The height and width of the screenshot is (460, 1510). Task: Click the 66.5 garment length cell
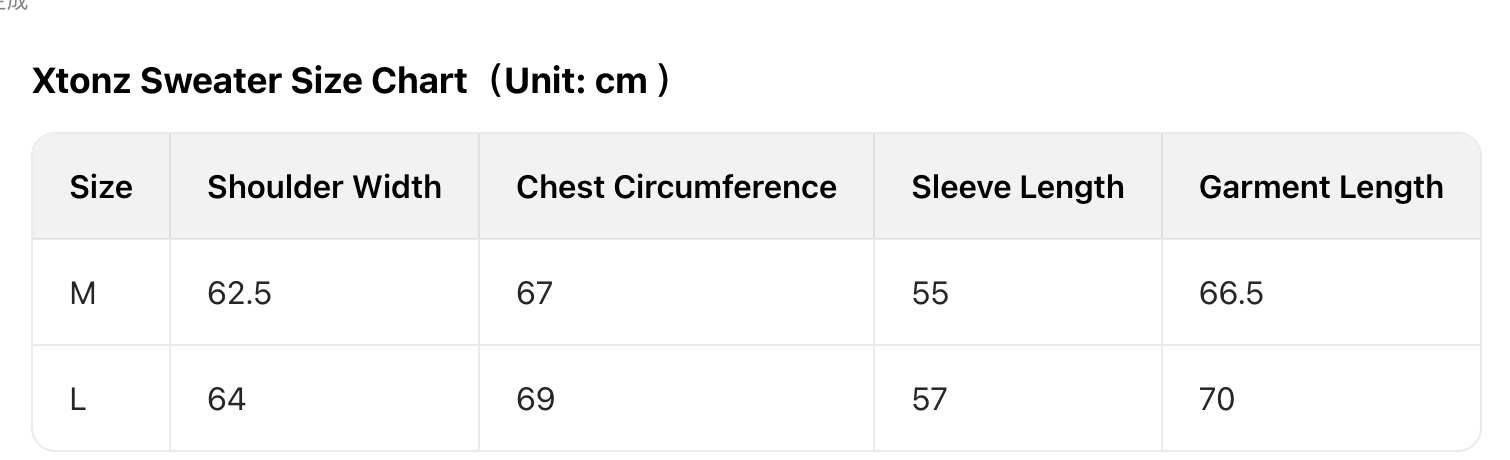point(1230,293)
